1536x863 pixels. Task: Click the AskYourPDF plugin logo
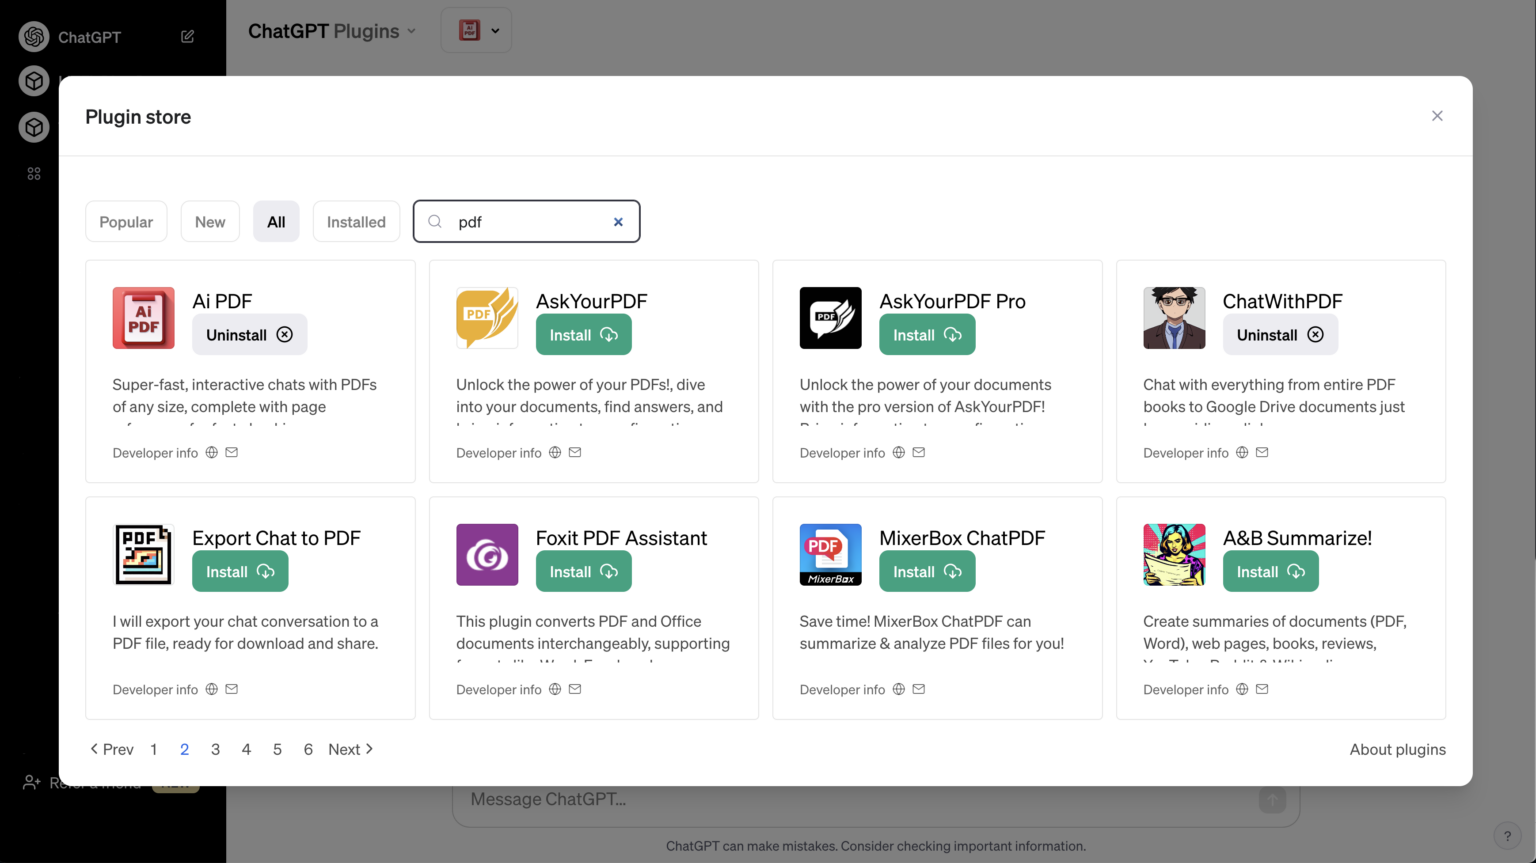point(487,318)
